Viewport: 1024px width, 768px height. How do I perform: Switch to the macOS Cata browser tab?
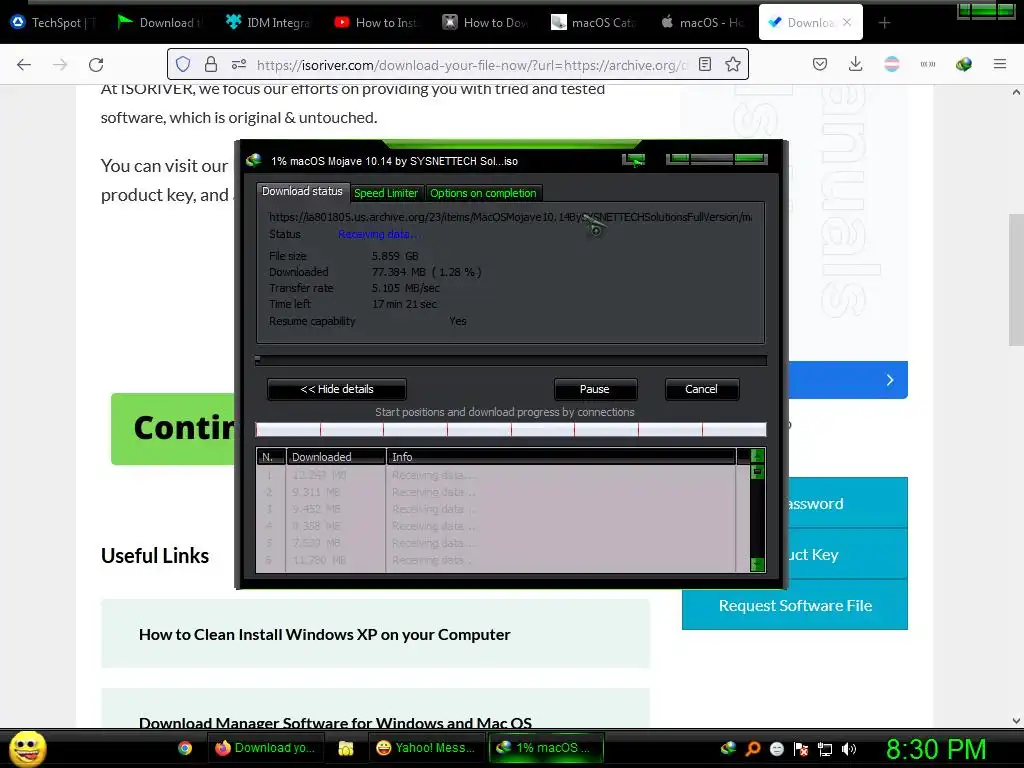click(592, 23)
